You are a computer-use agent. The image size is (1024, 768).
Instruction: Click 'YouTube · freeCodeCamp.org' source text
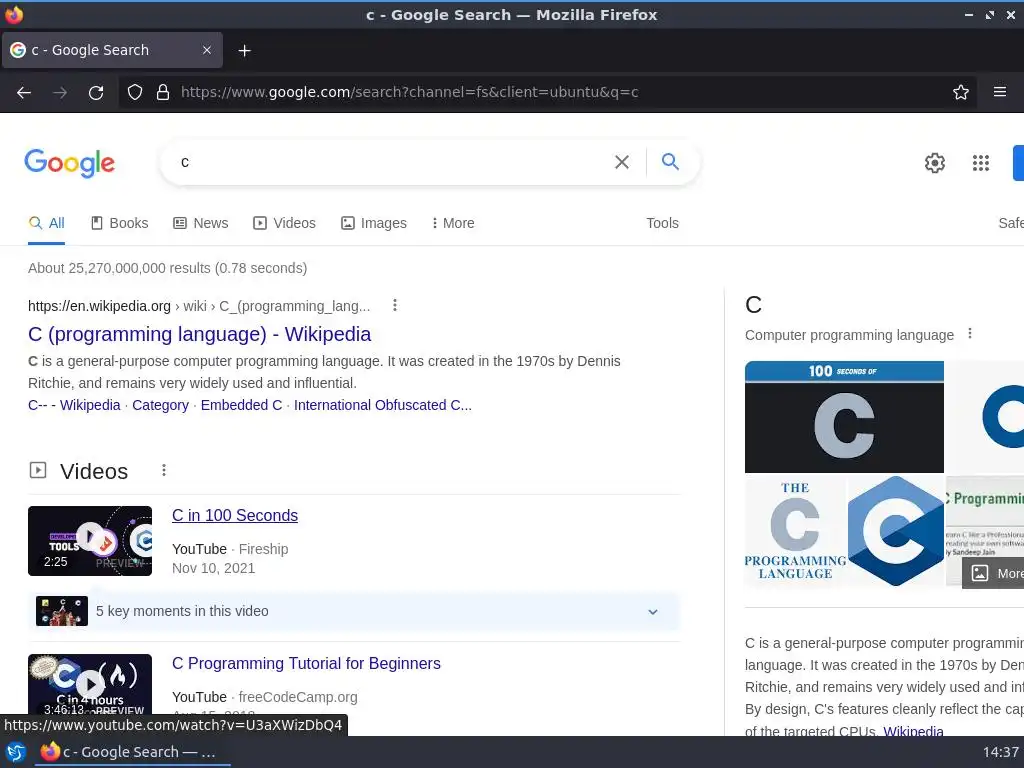coord(264,697)
